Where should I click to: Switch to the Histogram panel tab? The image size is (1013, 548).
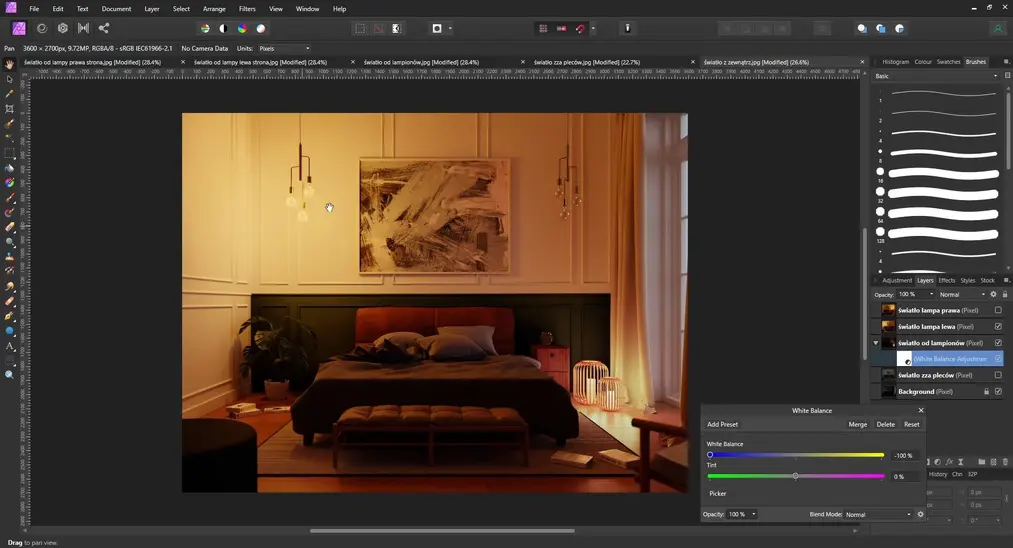tap(895, 62)
